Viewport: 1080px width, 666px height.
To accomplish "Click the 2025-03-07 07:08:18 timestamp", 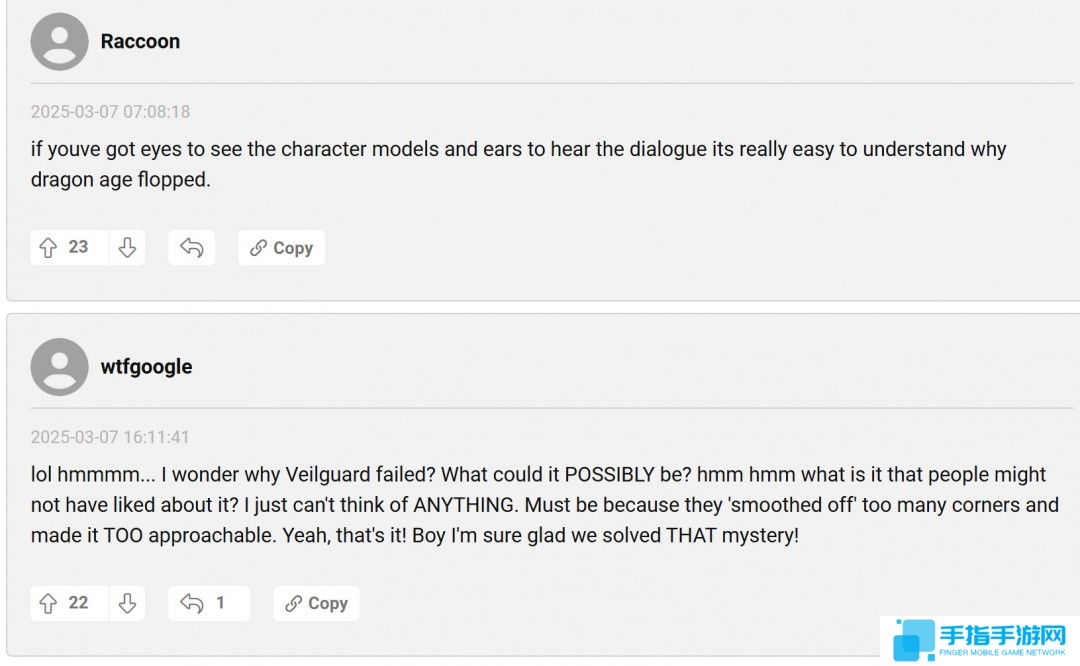I will click(110, 112).
